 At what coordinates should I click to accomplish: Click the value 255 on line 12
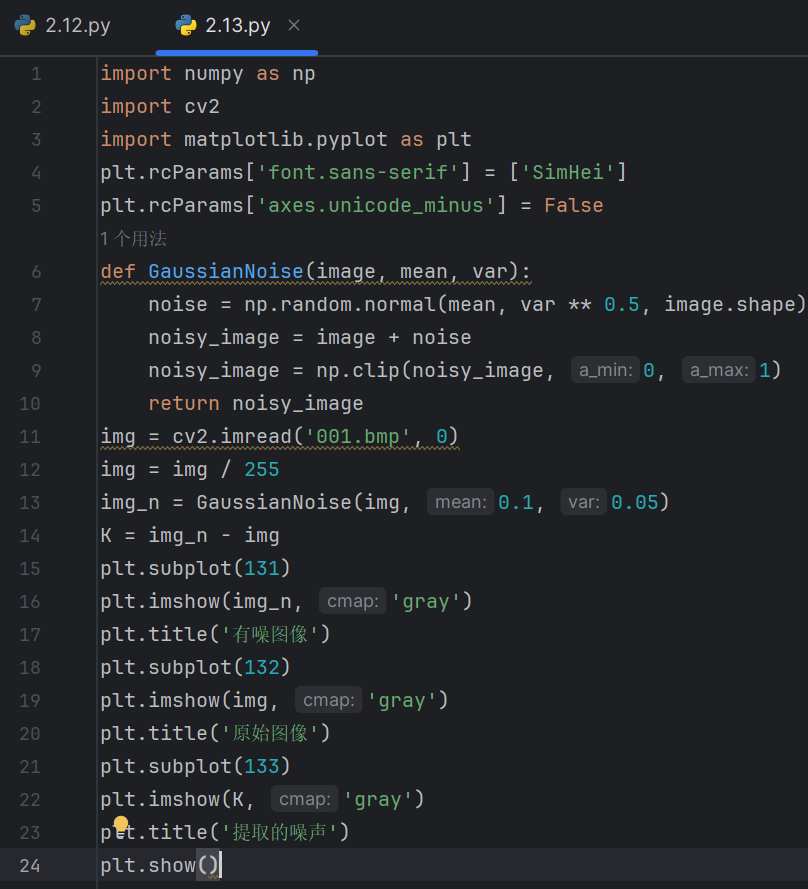coord(261,469)
